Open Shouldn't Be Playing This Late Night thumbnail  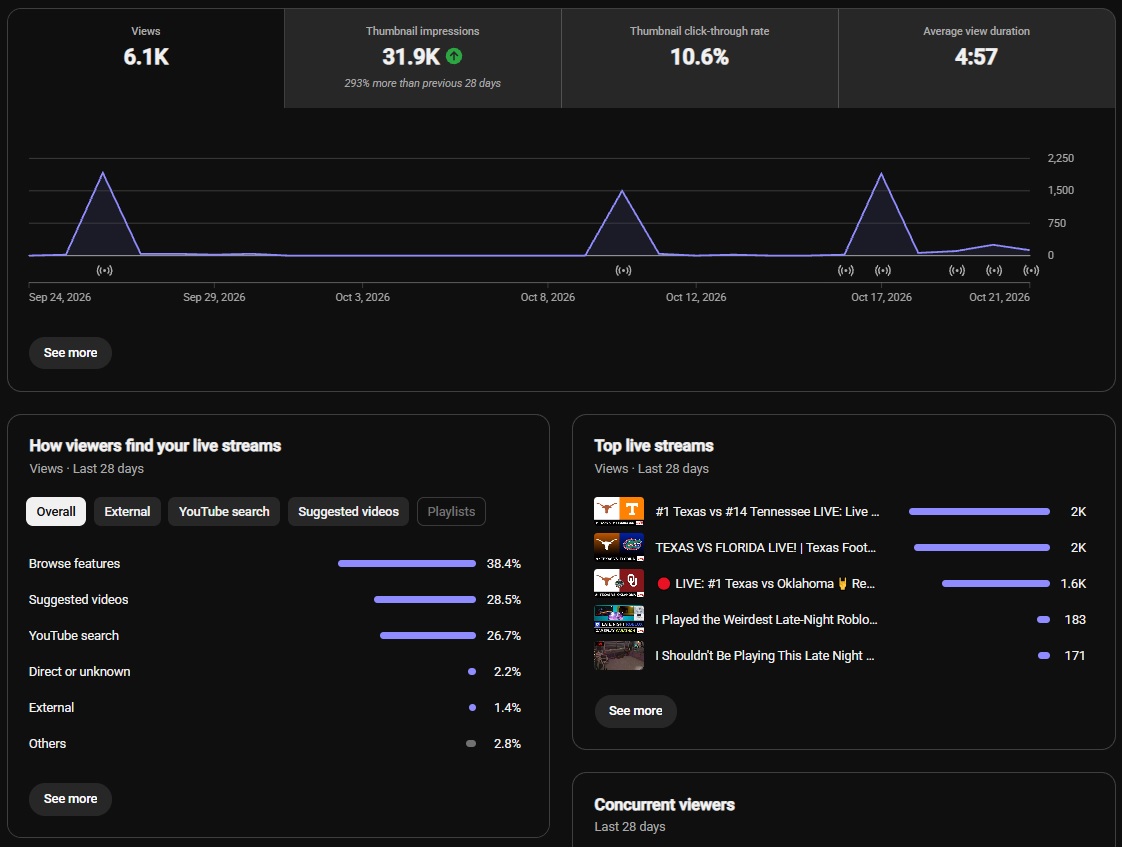[619, 656]
